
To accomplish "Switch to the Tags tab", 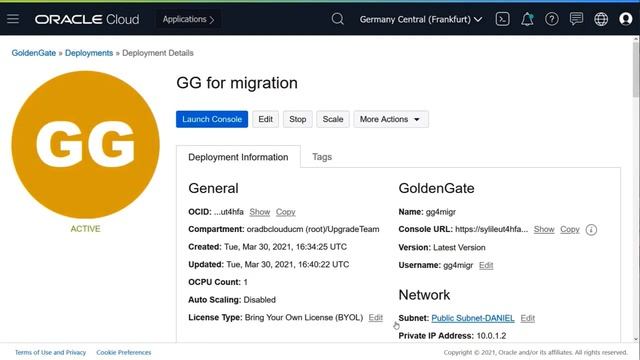I will pyautogui.click(x=322, y=157).
